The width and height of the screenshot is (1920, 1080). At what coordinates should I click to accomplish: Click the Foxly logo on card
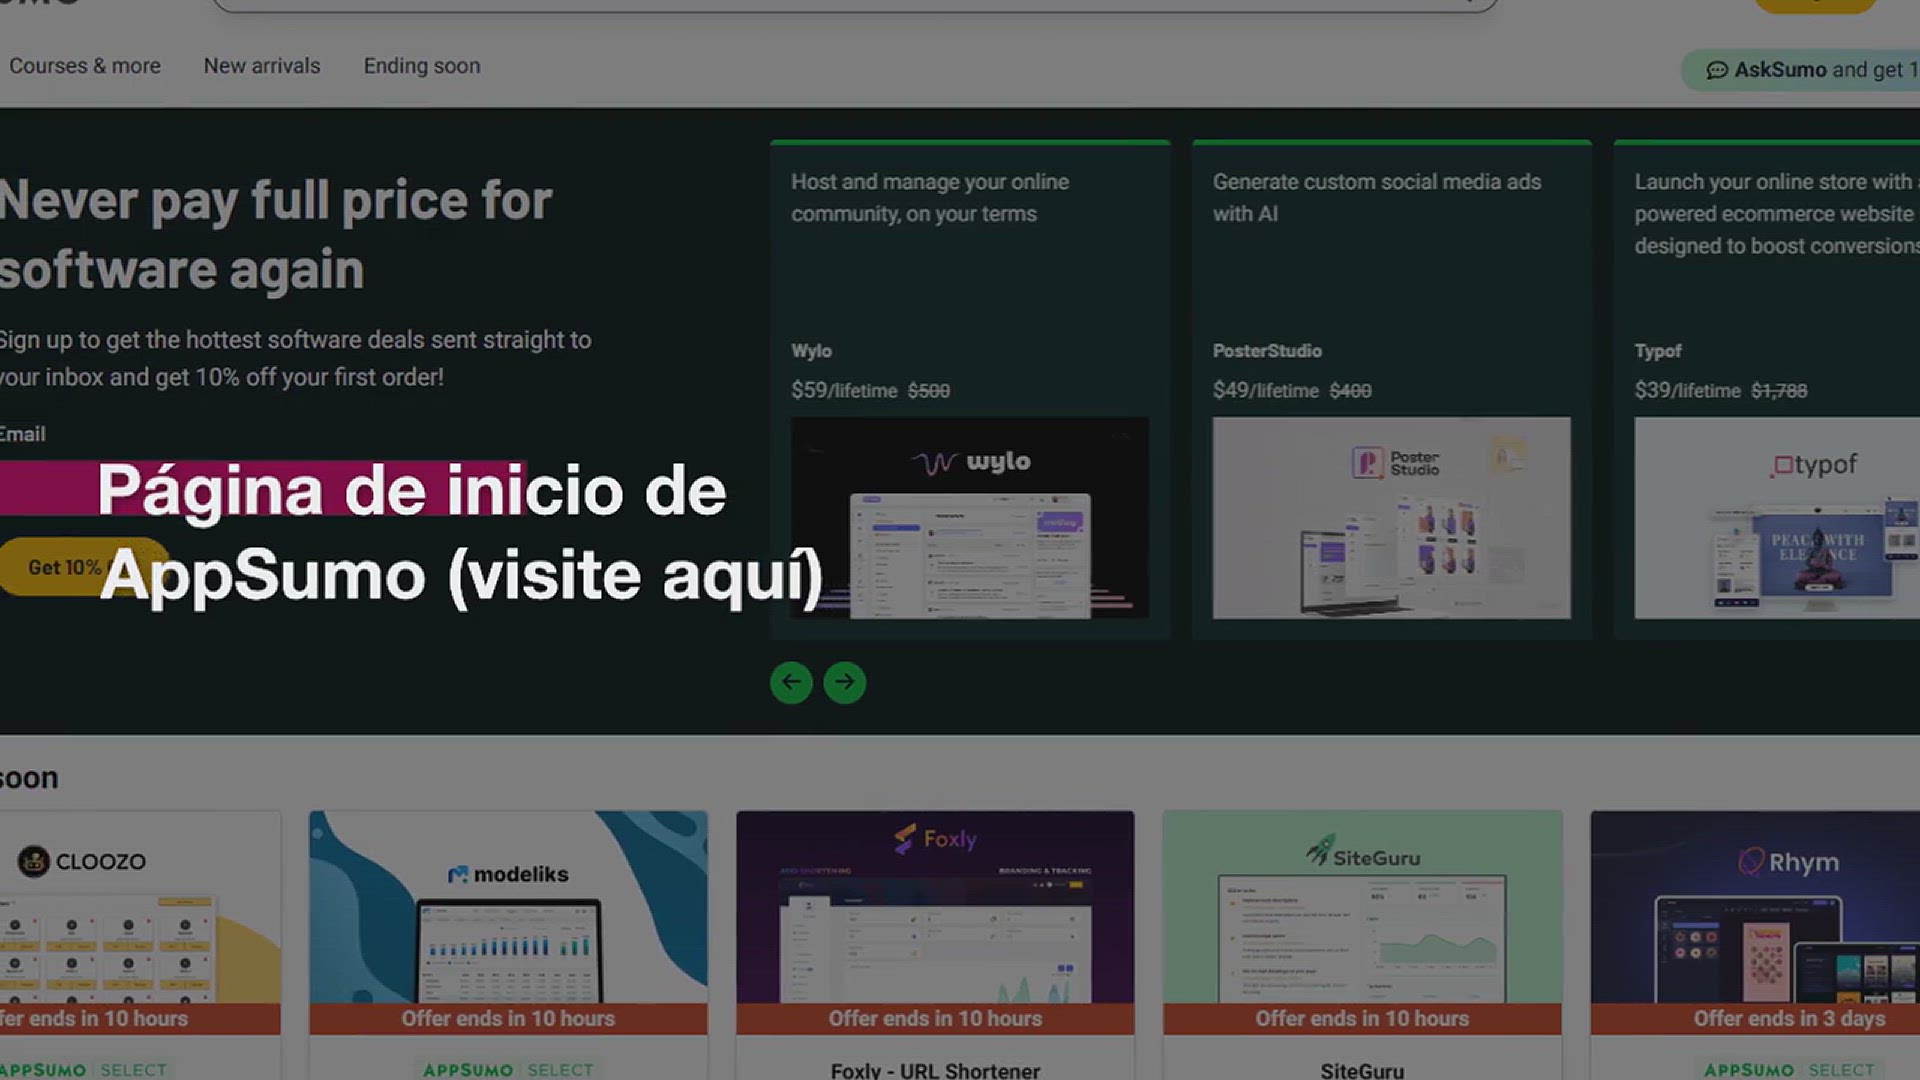tap(935, 838)
